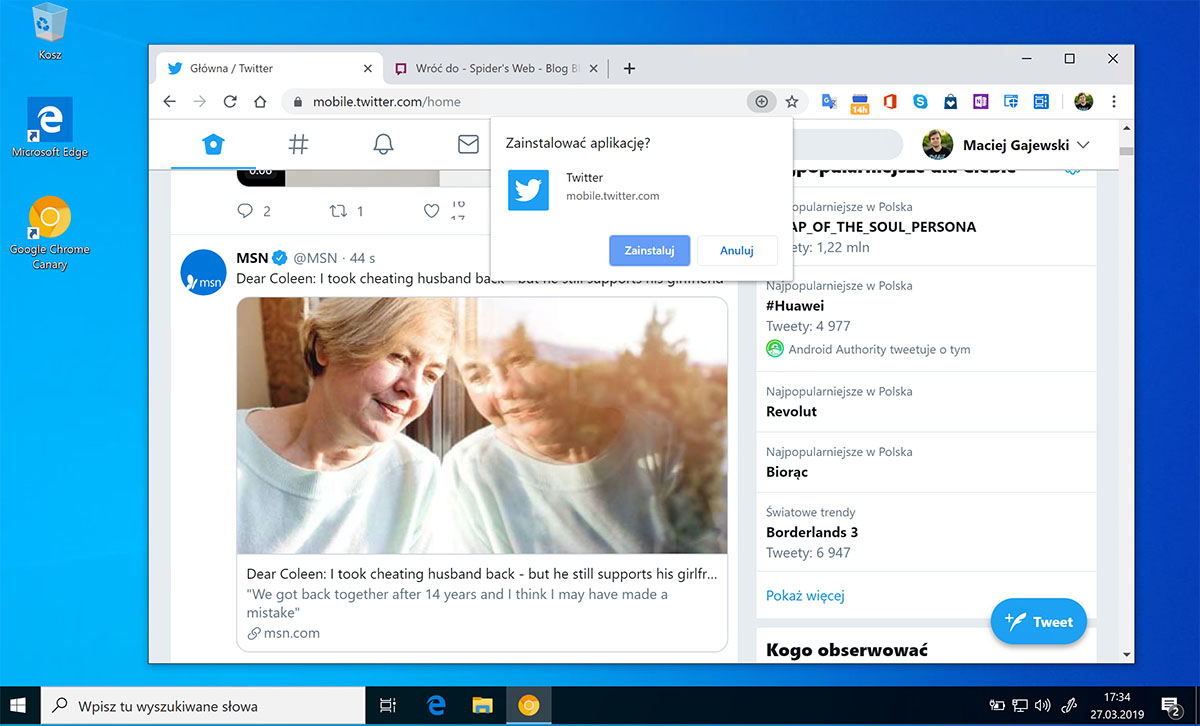
Task: Click the MSN tweet author name
Action: [252, 258]
